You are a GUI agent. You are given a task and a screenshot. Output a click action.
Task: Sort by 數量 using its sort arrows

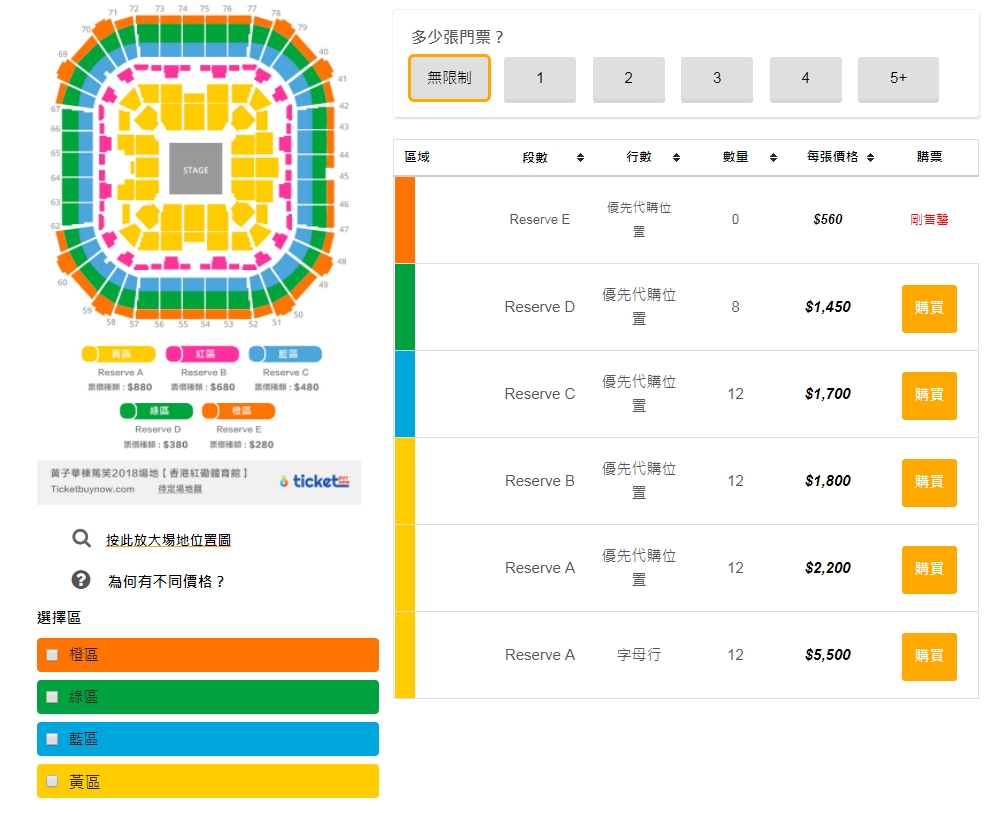pos(773,157)
